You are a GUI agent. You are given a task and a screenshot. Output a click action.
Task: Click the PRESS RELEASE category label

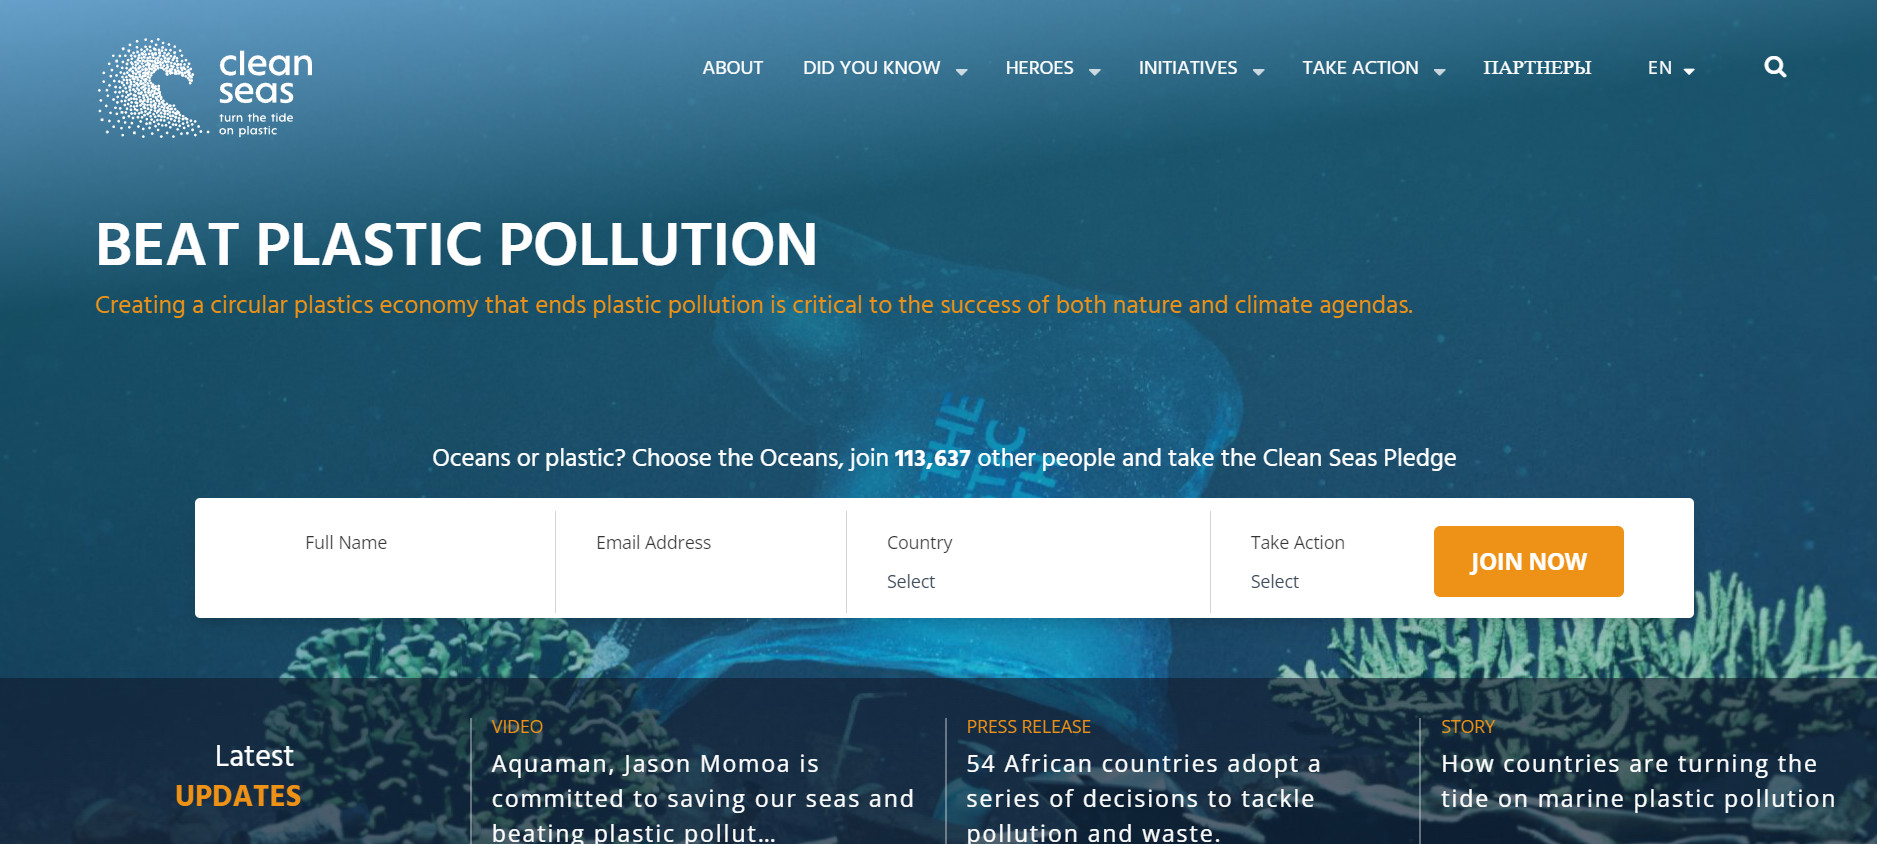1028,727
